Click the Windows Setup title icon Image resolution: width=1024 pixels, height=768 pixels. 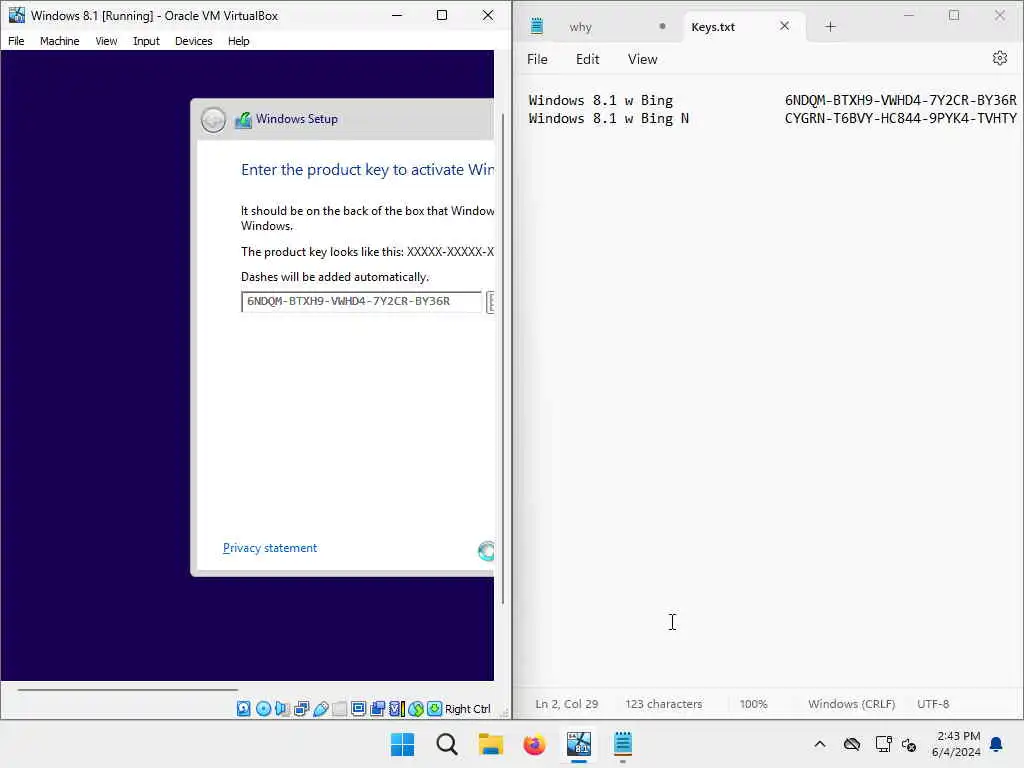244,120
